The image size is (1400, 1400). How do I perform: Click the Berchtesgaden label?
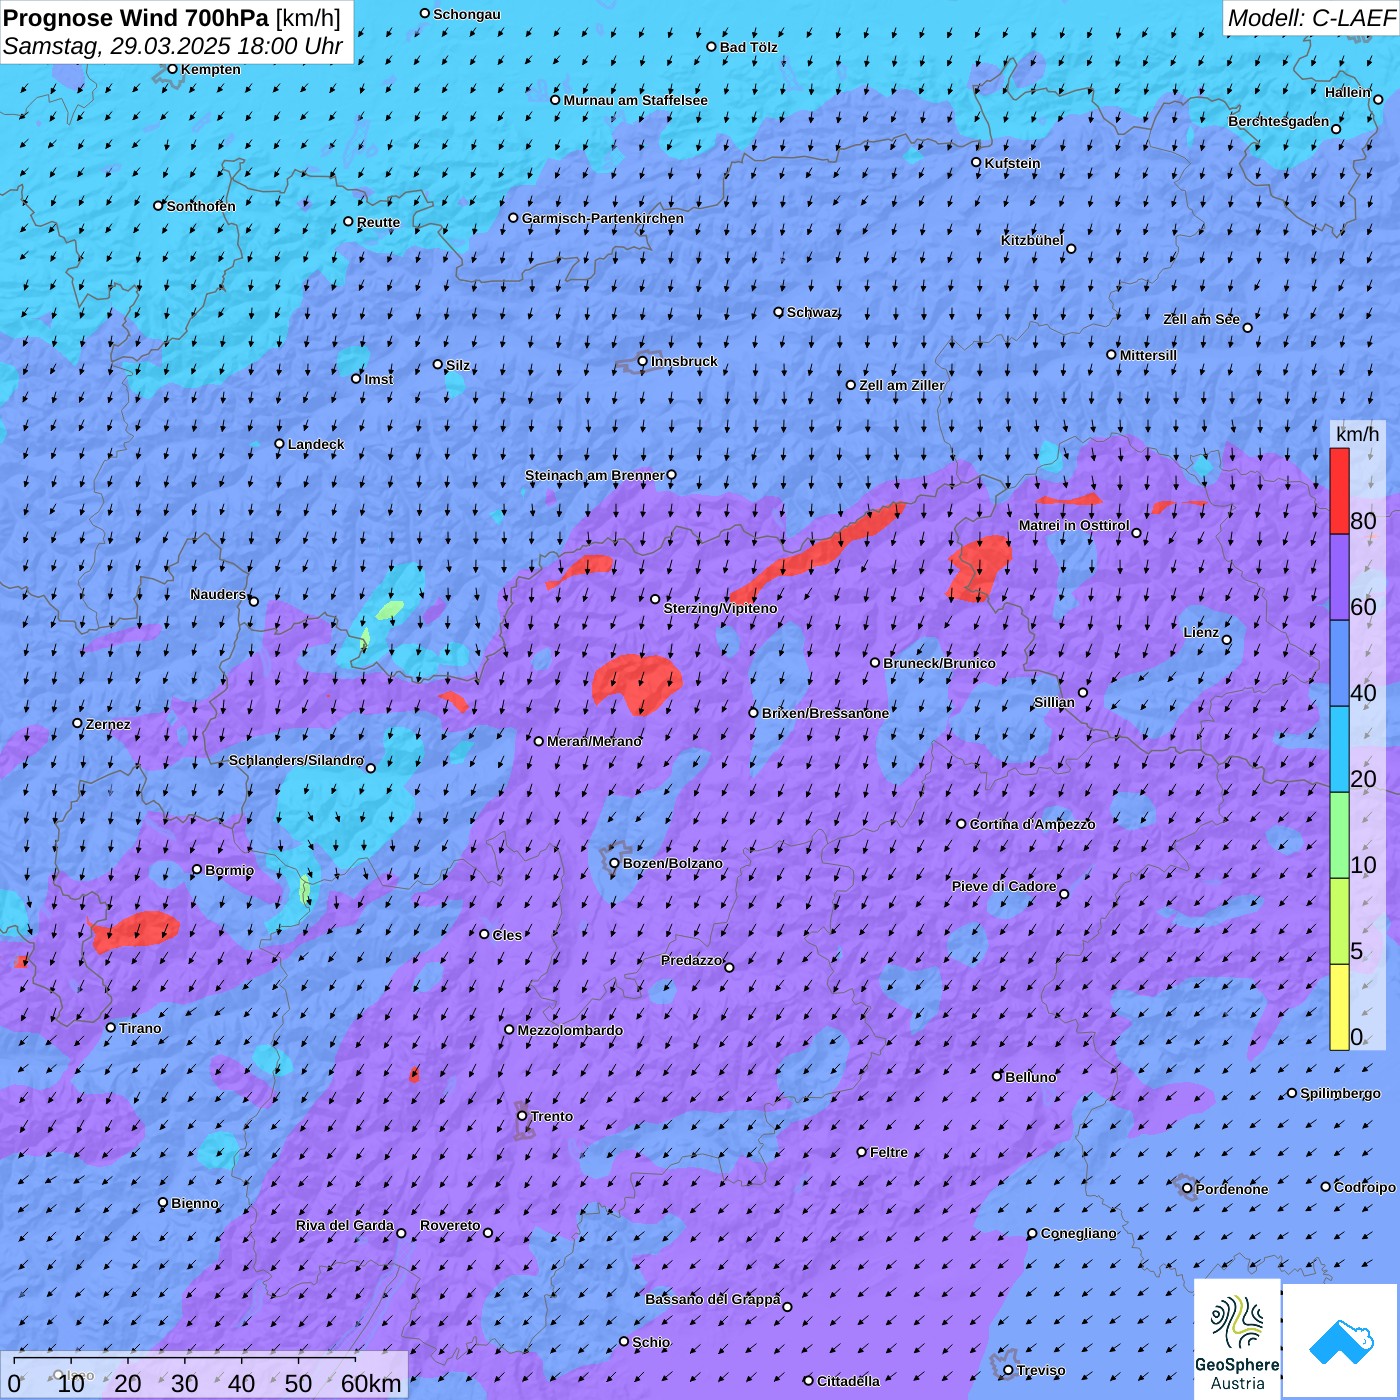pyautogui.click(x=1278, y=121)
